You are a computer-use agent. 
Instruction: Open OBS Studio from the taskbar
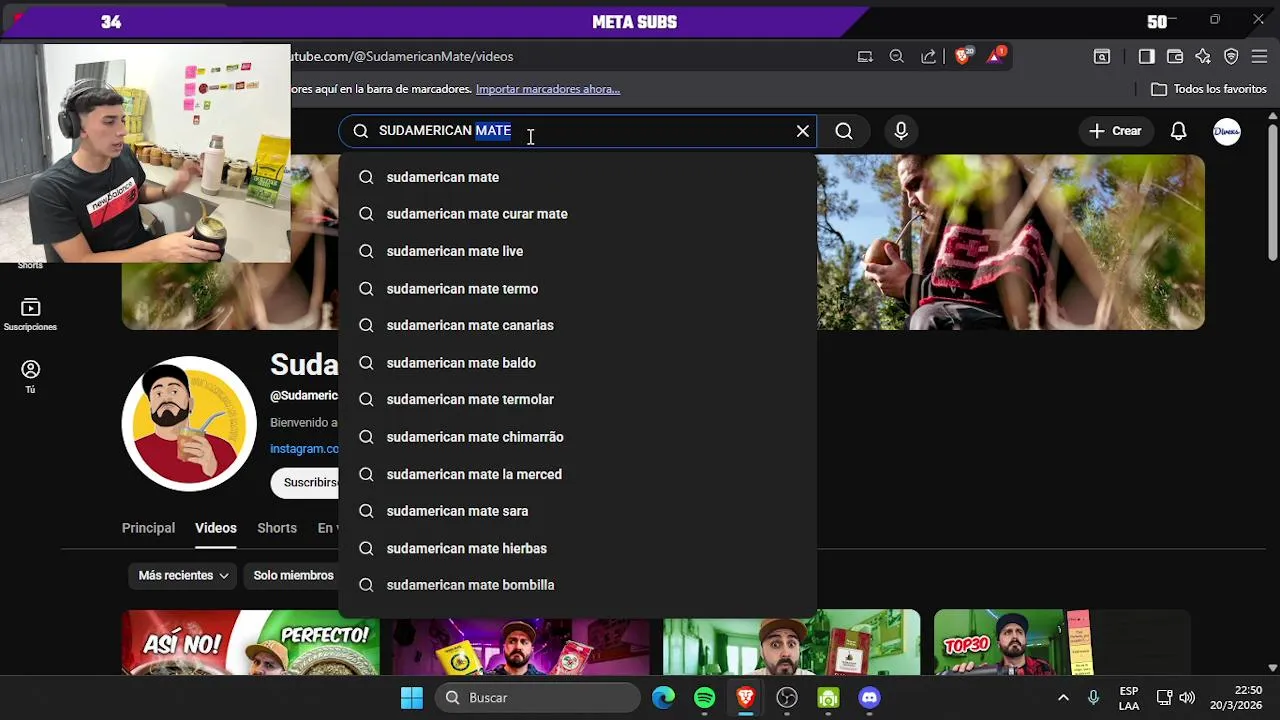click(787, 698)
